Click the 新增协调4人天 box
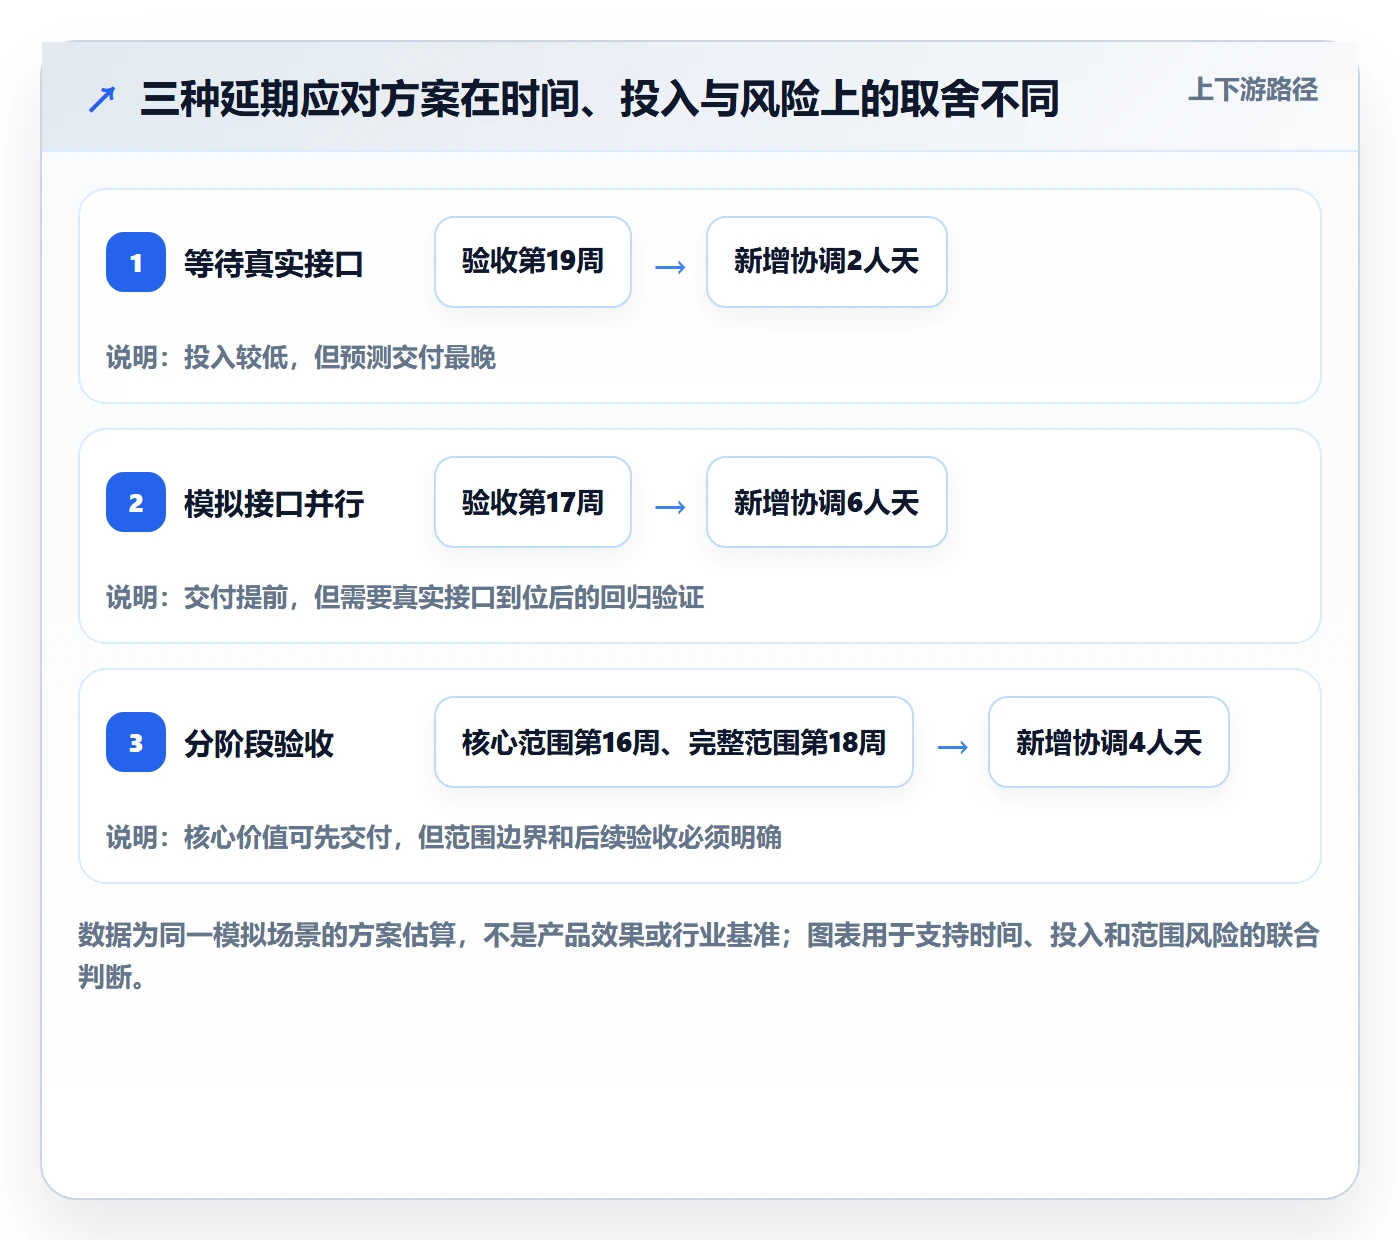 pos(1109,742)
